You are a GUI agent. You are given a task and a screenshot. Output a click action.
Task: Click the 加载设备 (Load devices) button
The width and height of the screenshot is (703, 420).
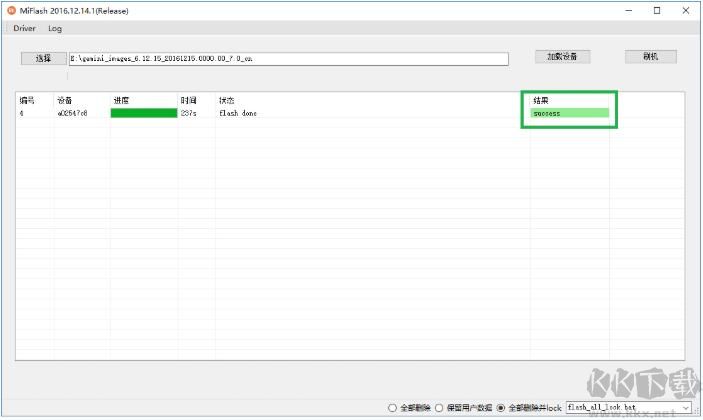561,56
